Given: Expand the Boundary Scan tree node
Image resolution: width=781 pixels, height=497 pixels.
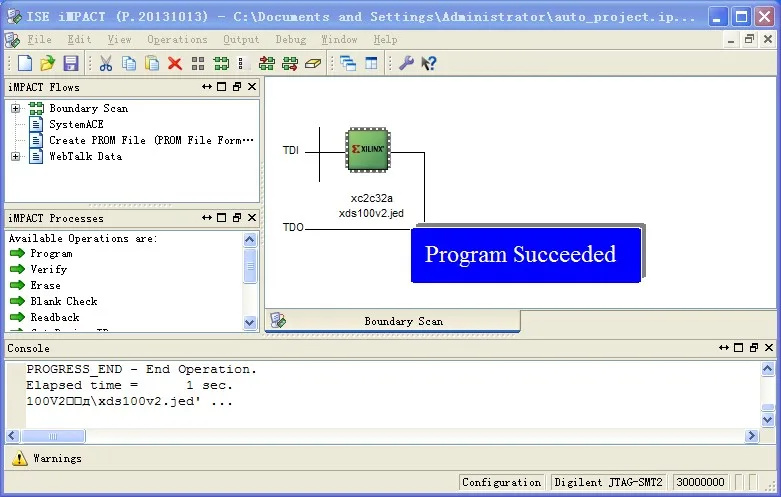Looking at the screenshot, I should (x=15, y=108).
